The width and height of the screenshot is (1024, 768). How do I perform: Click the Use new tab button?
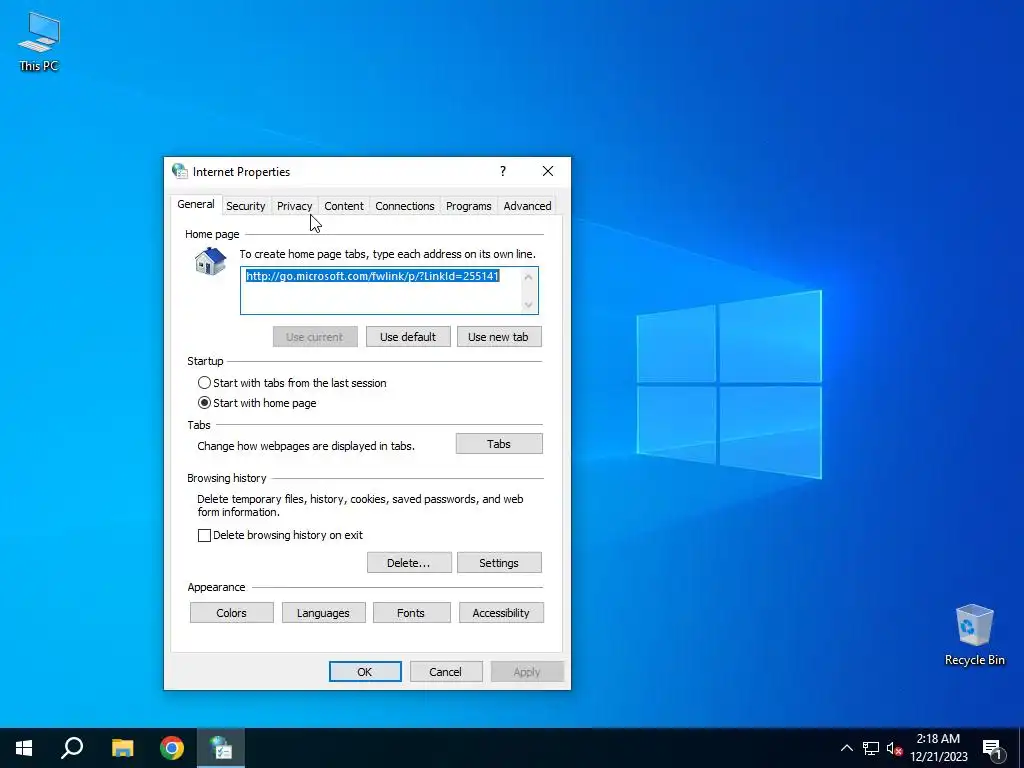[499, 336]
